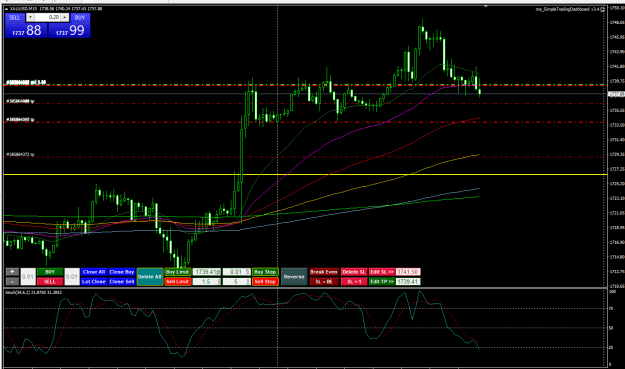Click the 0.01 pending lot field

click(236, 272)
